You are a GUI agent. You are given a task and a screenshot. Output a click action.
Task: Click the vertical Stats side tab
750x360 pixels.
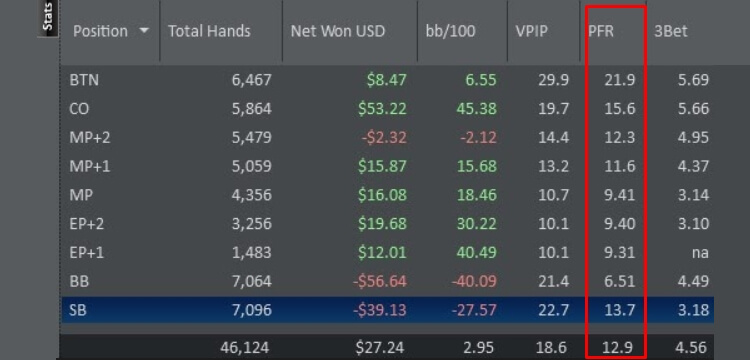click(x=48, y=18)
